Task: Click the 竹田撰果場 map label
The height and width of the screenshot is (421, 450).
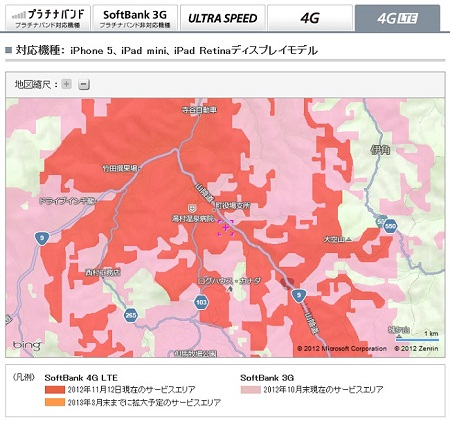Action: (120, 169)
